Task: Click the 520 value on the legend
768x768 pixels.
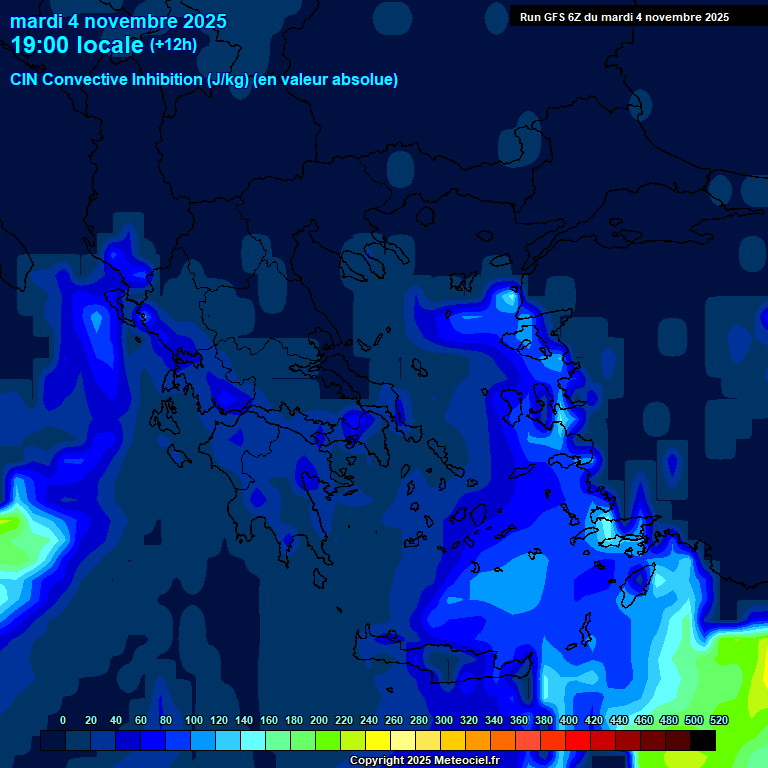Action: coord(719,720)
